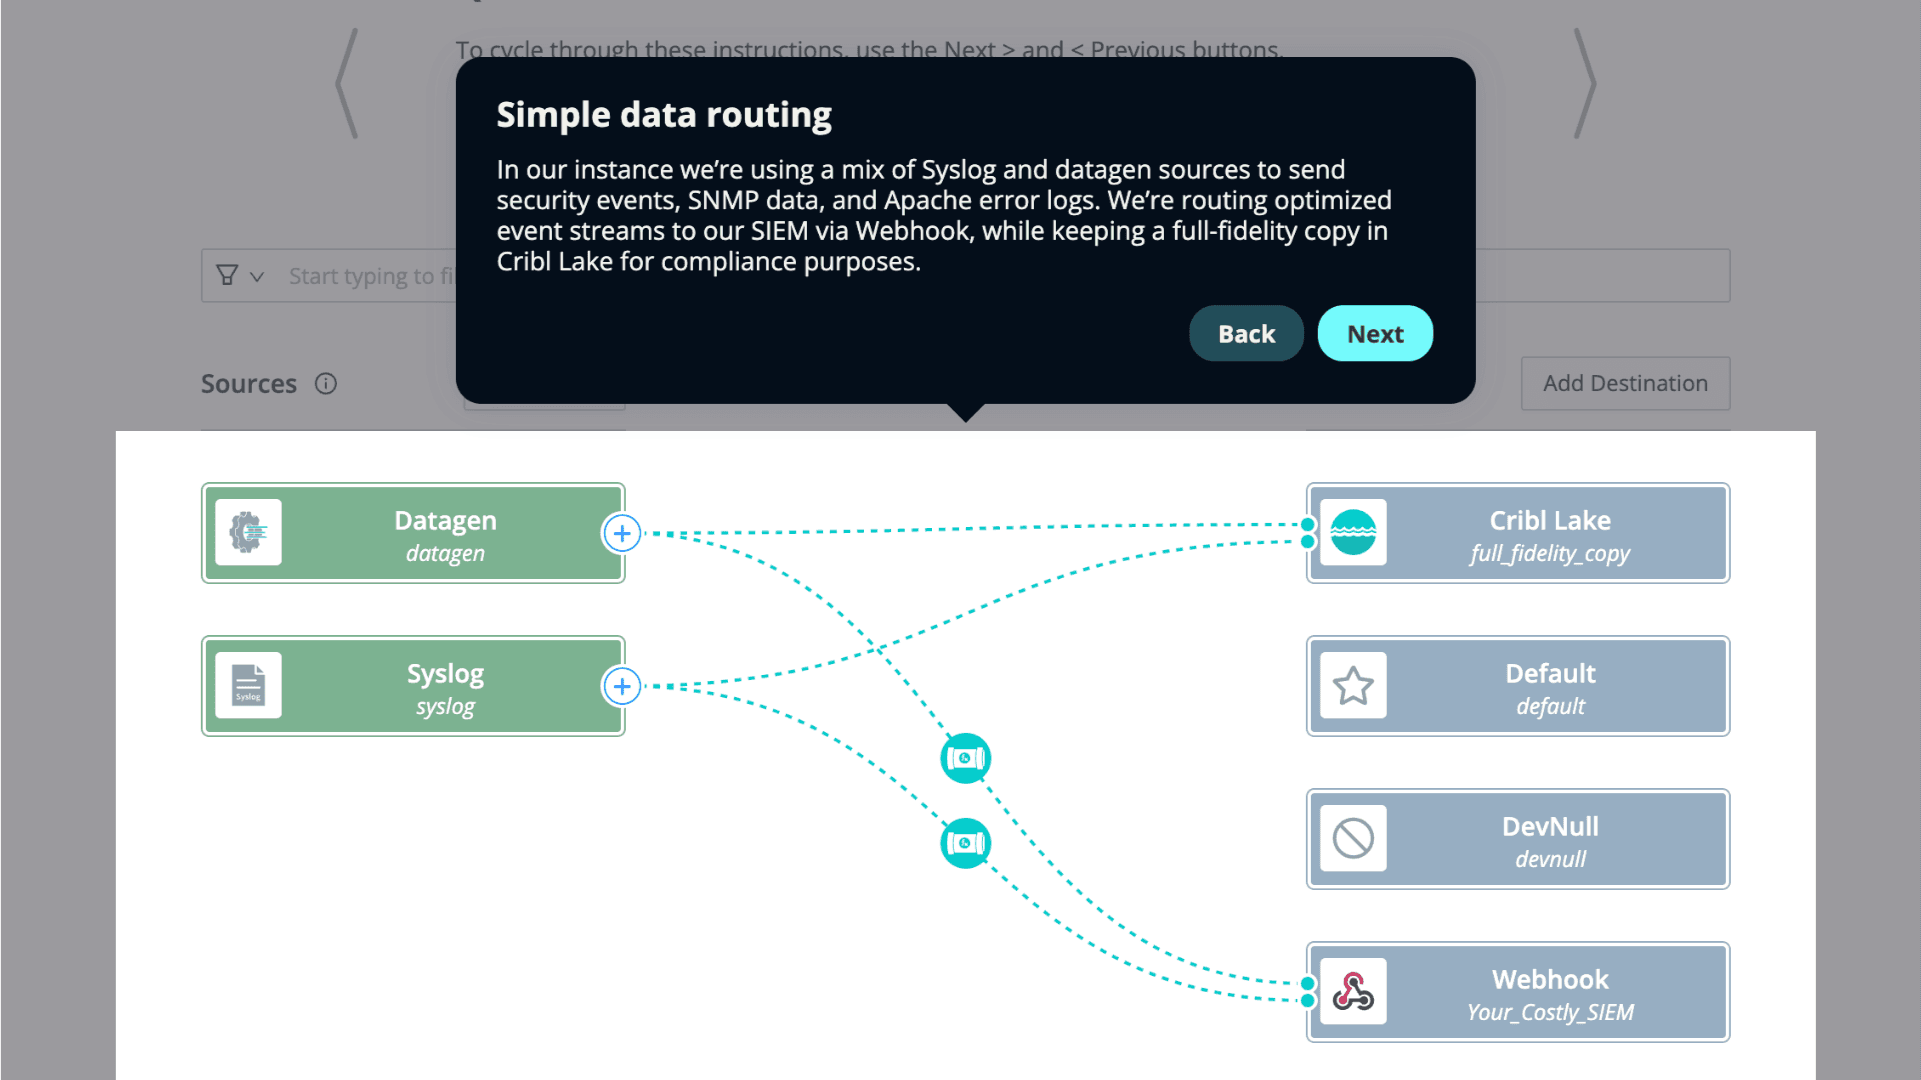Expand the Sources info tooltip

tap(326, 382)
